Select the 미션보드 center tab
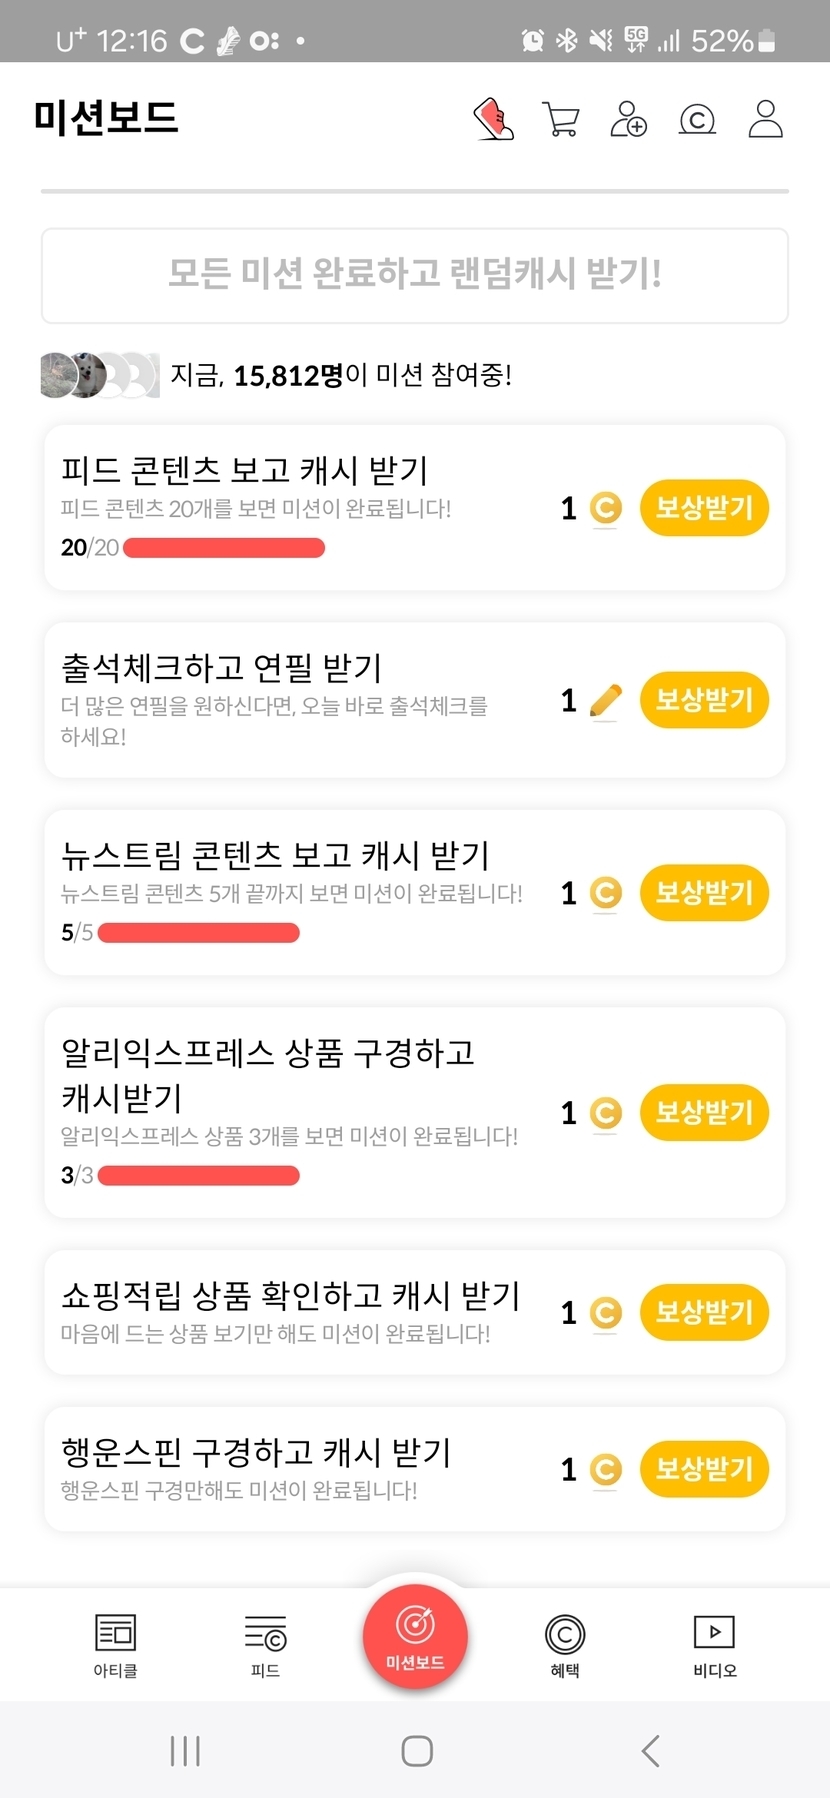 415,1637
